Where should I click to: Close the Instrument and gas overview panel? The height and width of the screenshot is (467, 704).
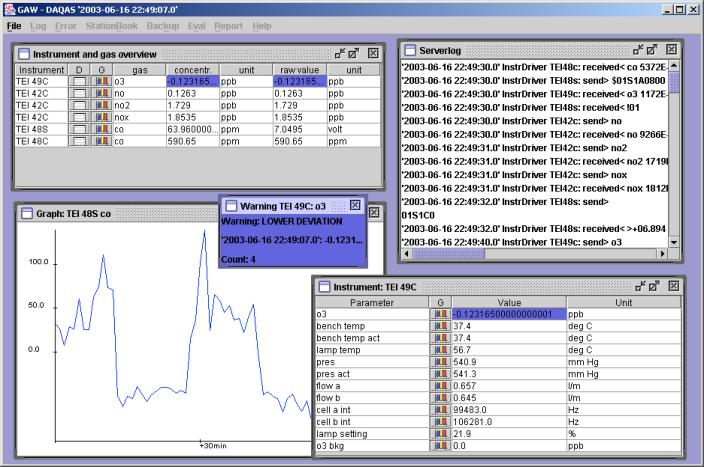pos(373,52)
